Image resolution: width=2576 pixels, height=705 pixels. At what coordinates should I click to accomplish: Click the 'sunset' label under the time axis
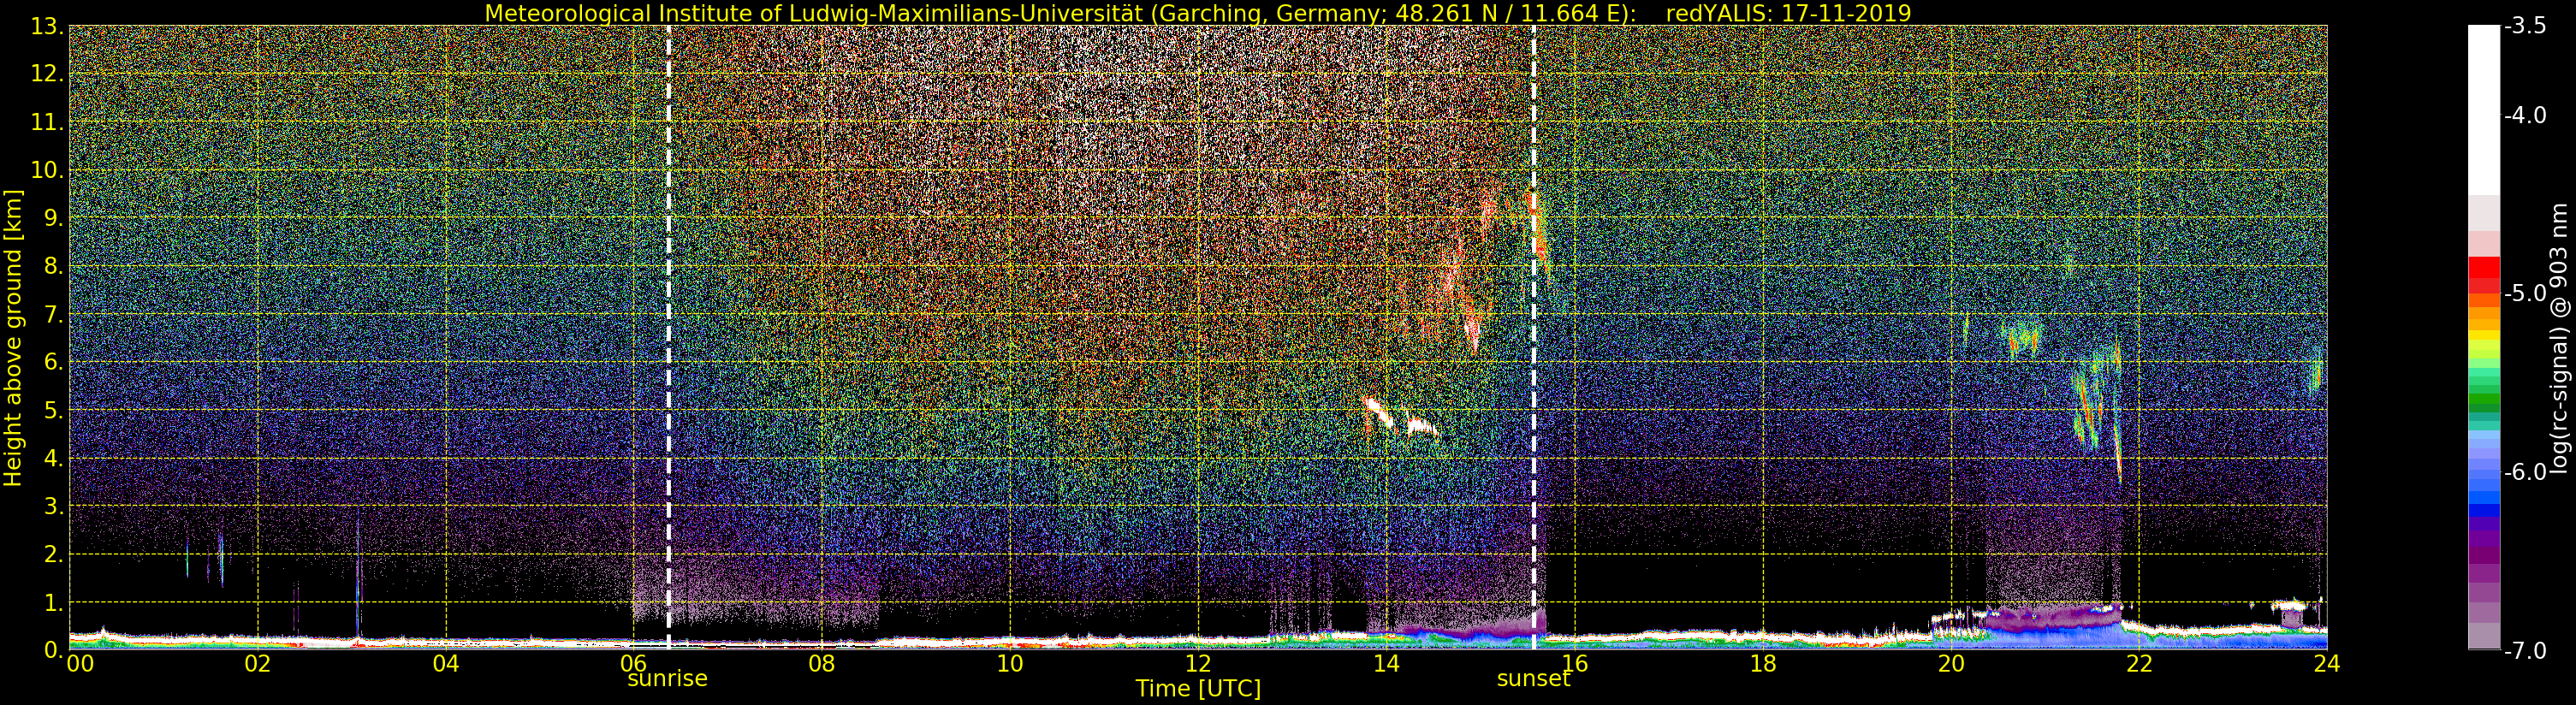pyautogui.click(x=1533, y=679)
